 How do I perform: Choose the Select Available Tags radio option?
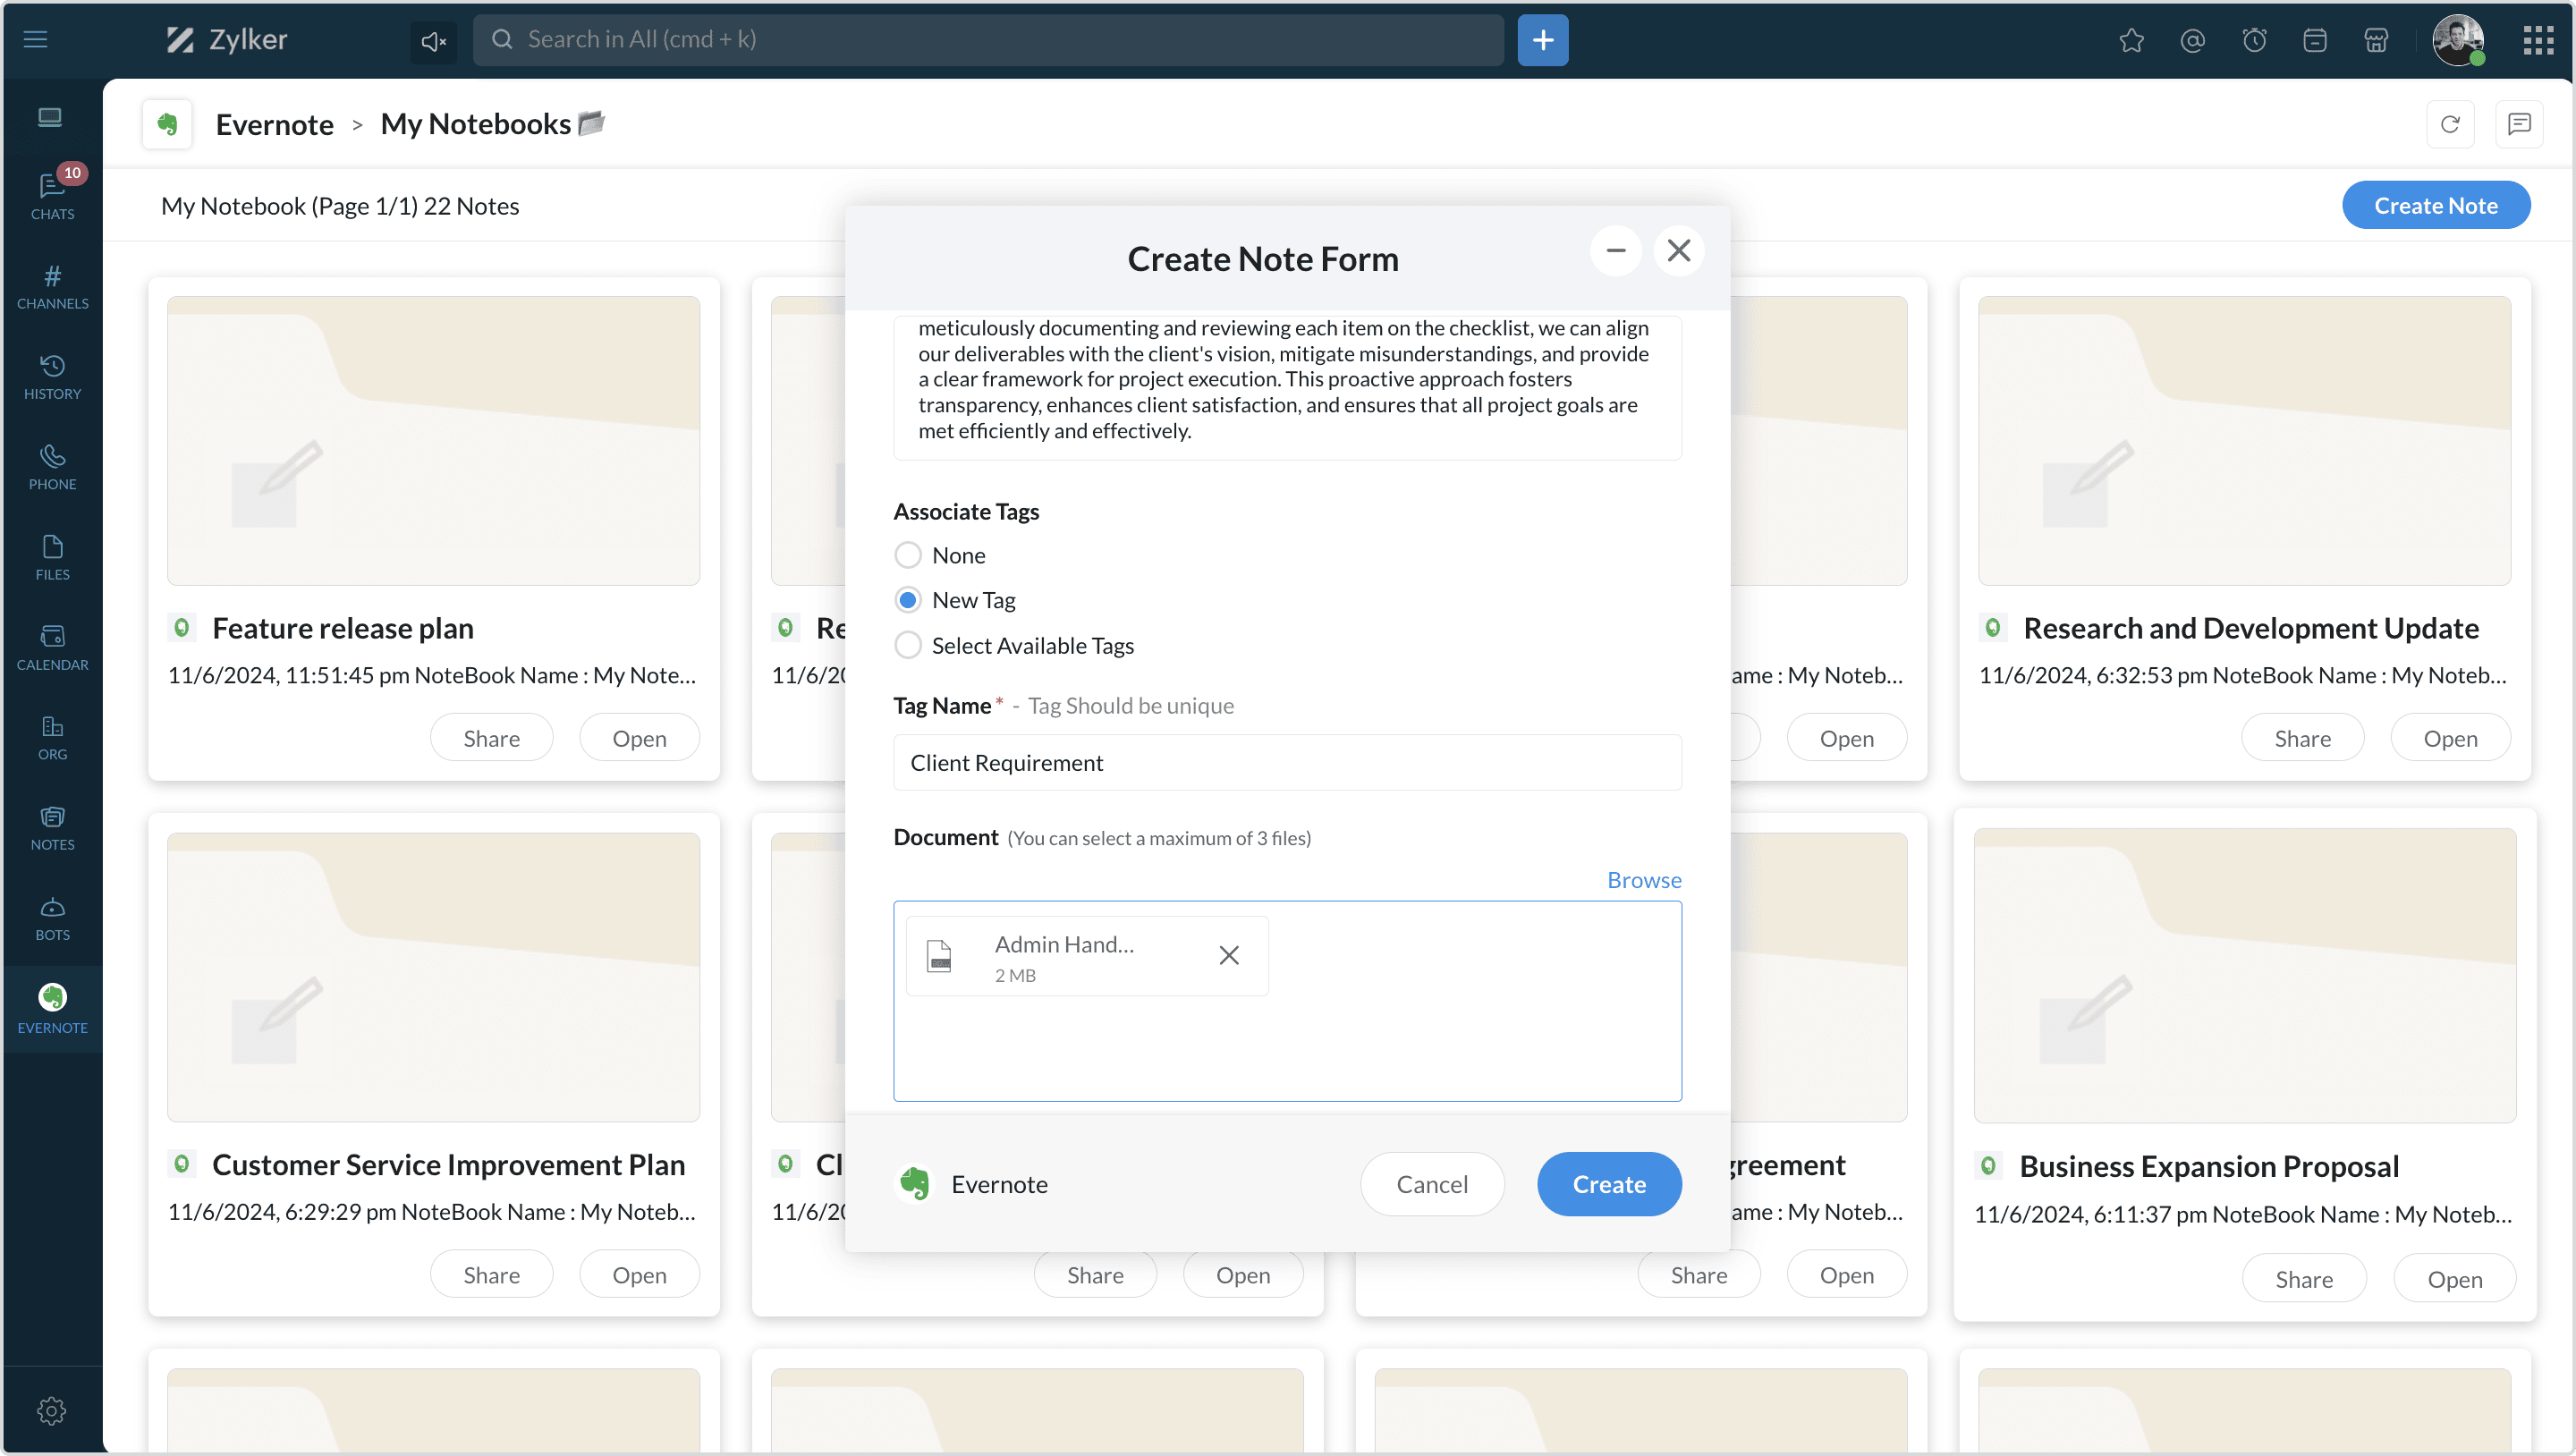(908, 645)
